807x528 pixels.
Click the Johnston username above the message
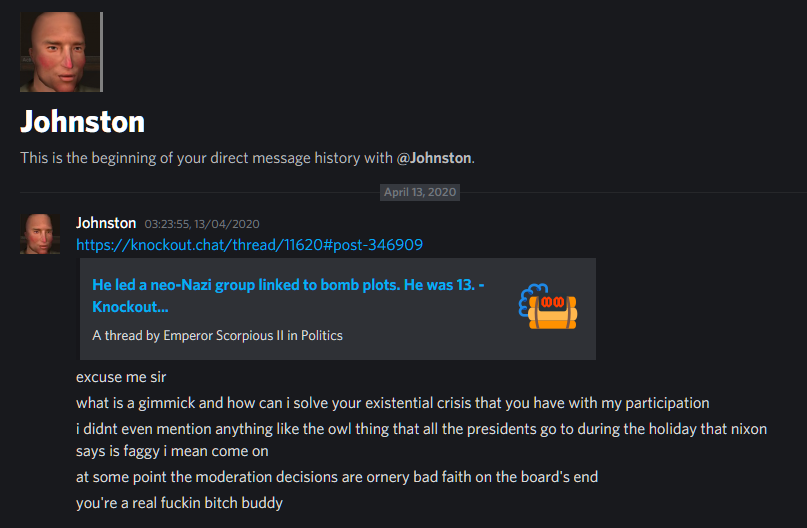106,223
